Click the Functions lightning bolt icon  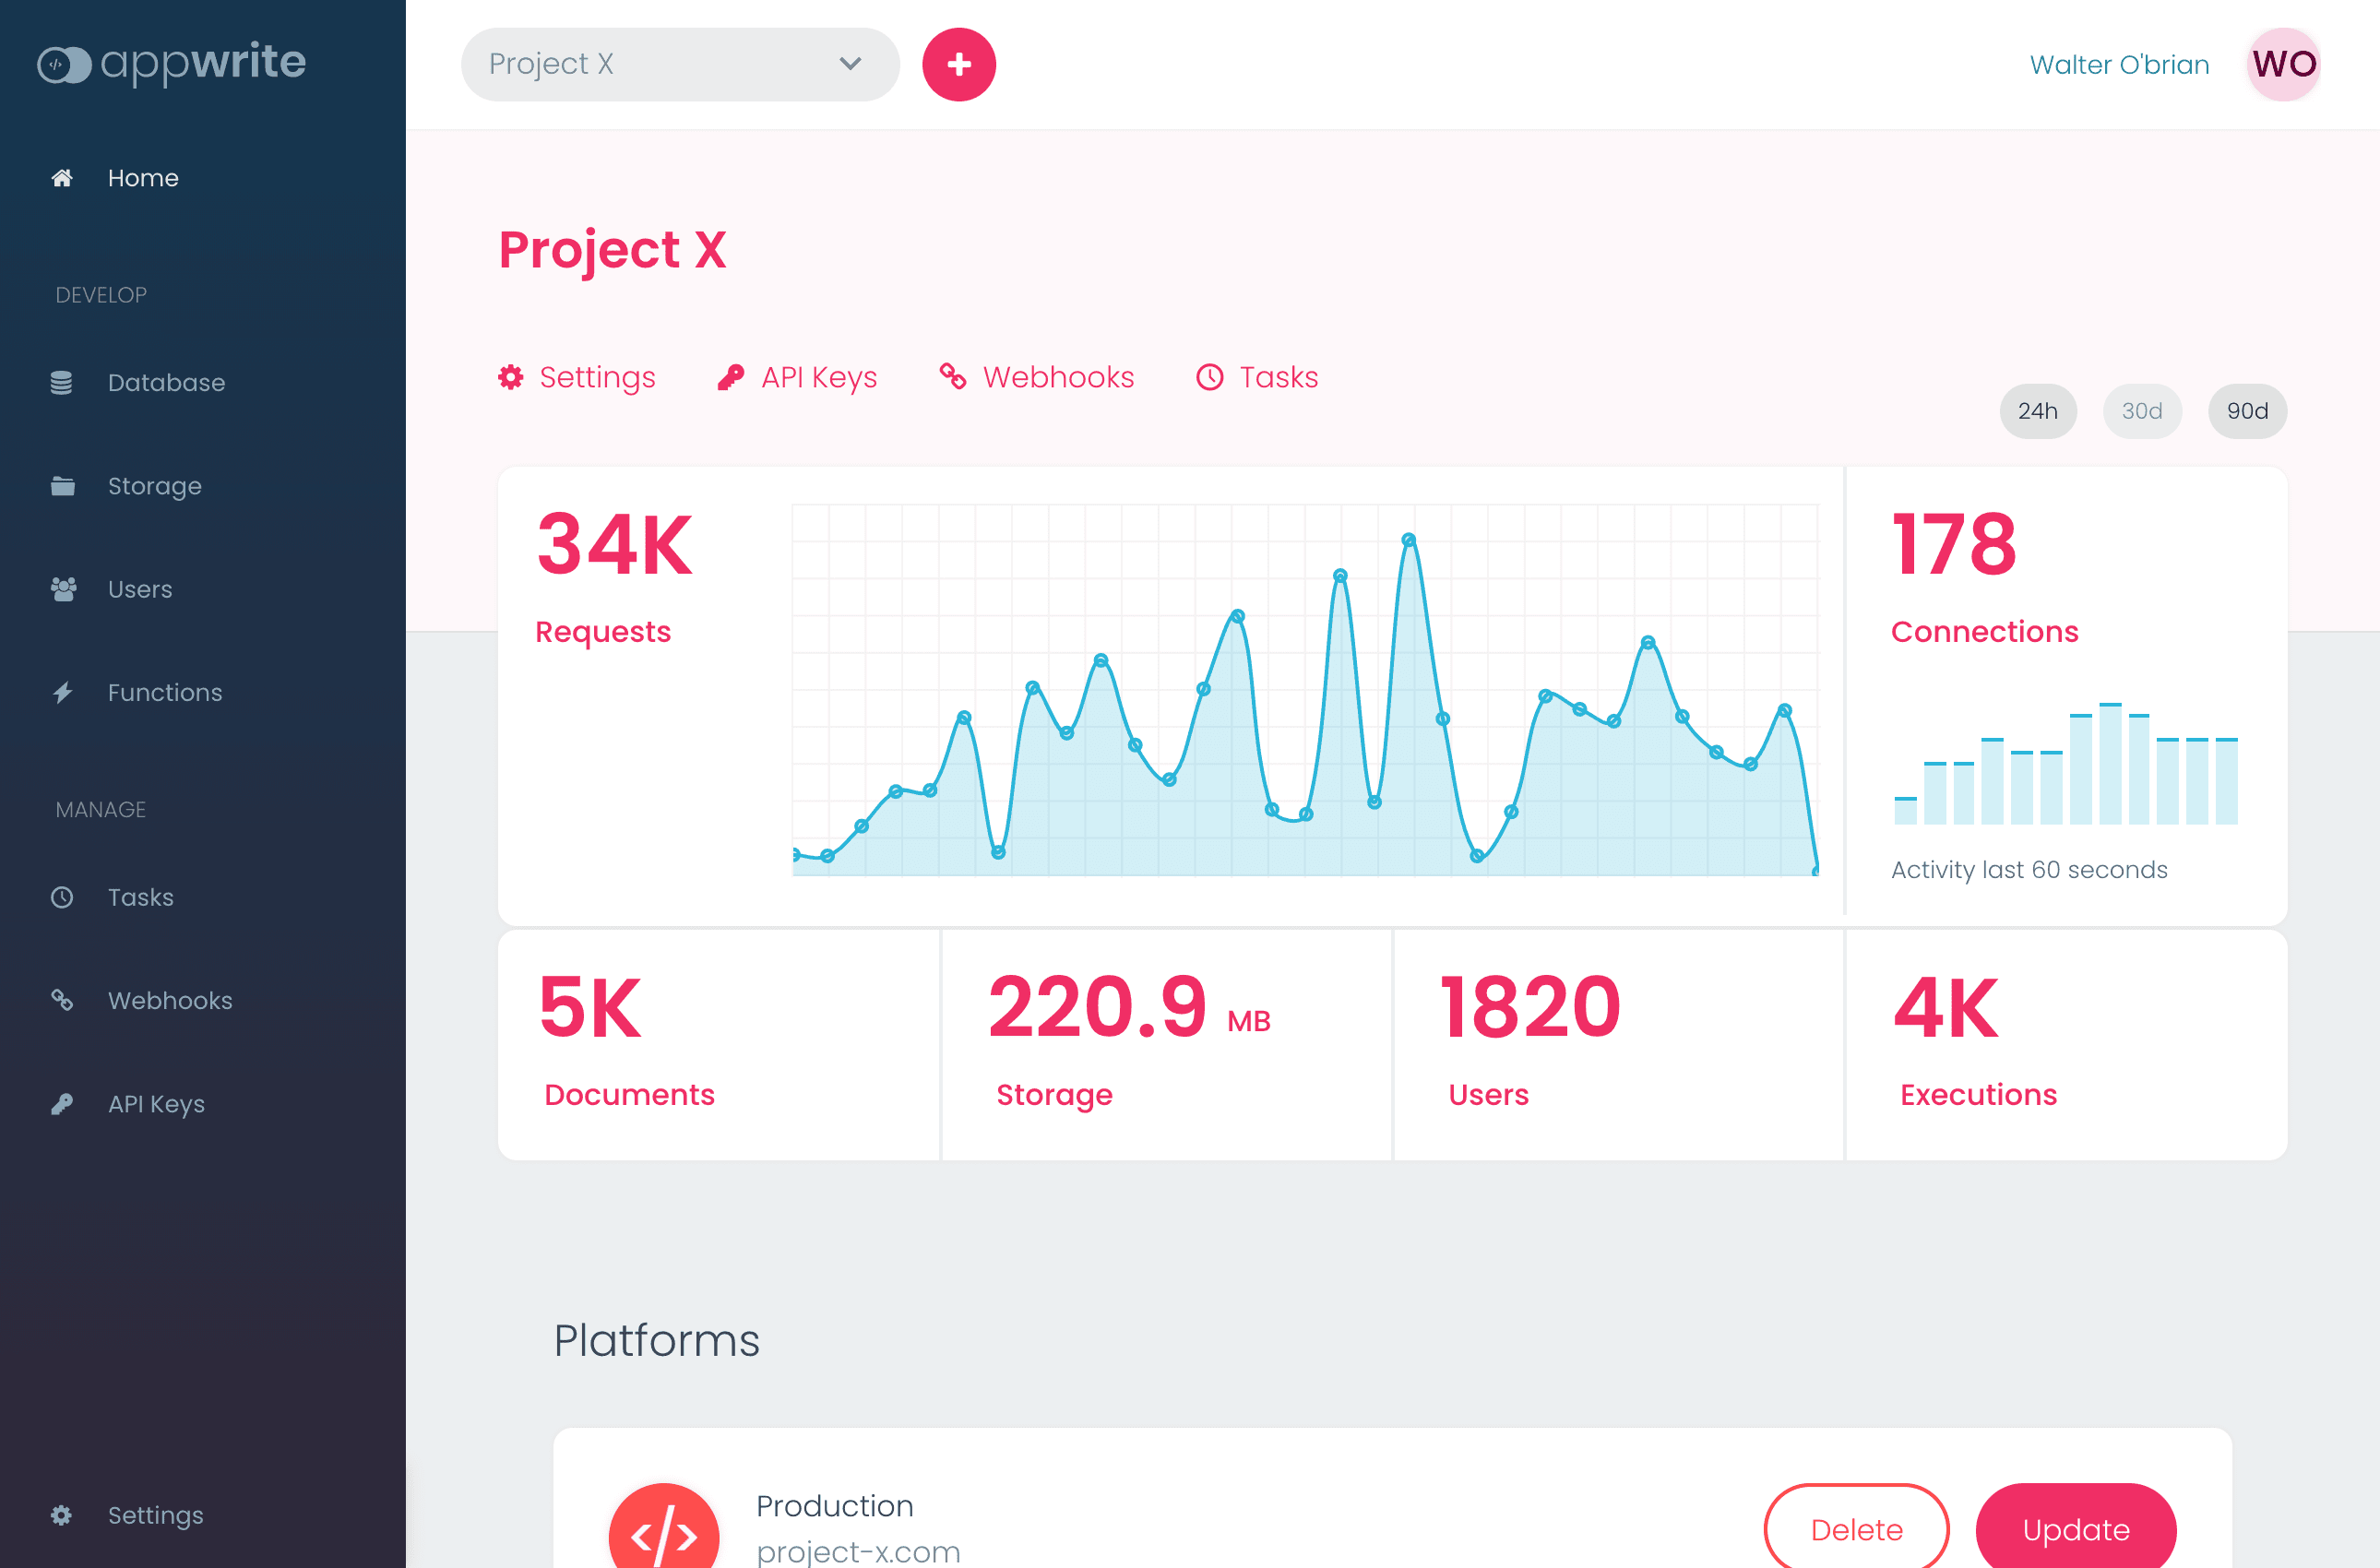[x=63, y=692]
